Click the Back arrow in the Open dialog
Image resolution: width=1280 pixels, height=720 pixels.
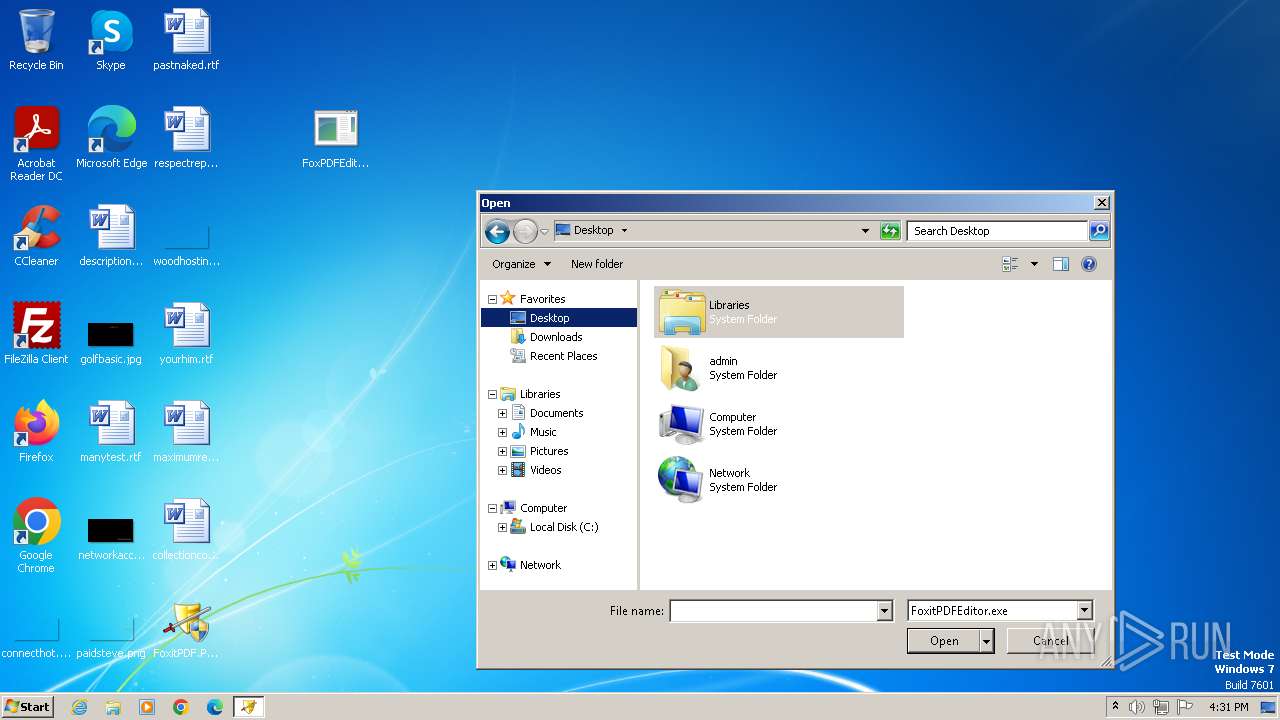(x=497, y=232)
